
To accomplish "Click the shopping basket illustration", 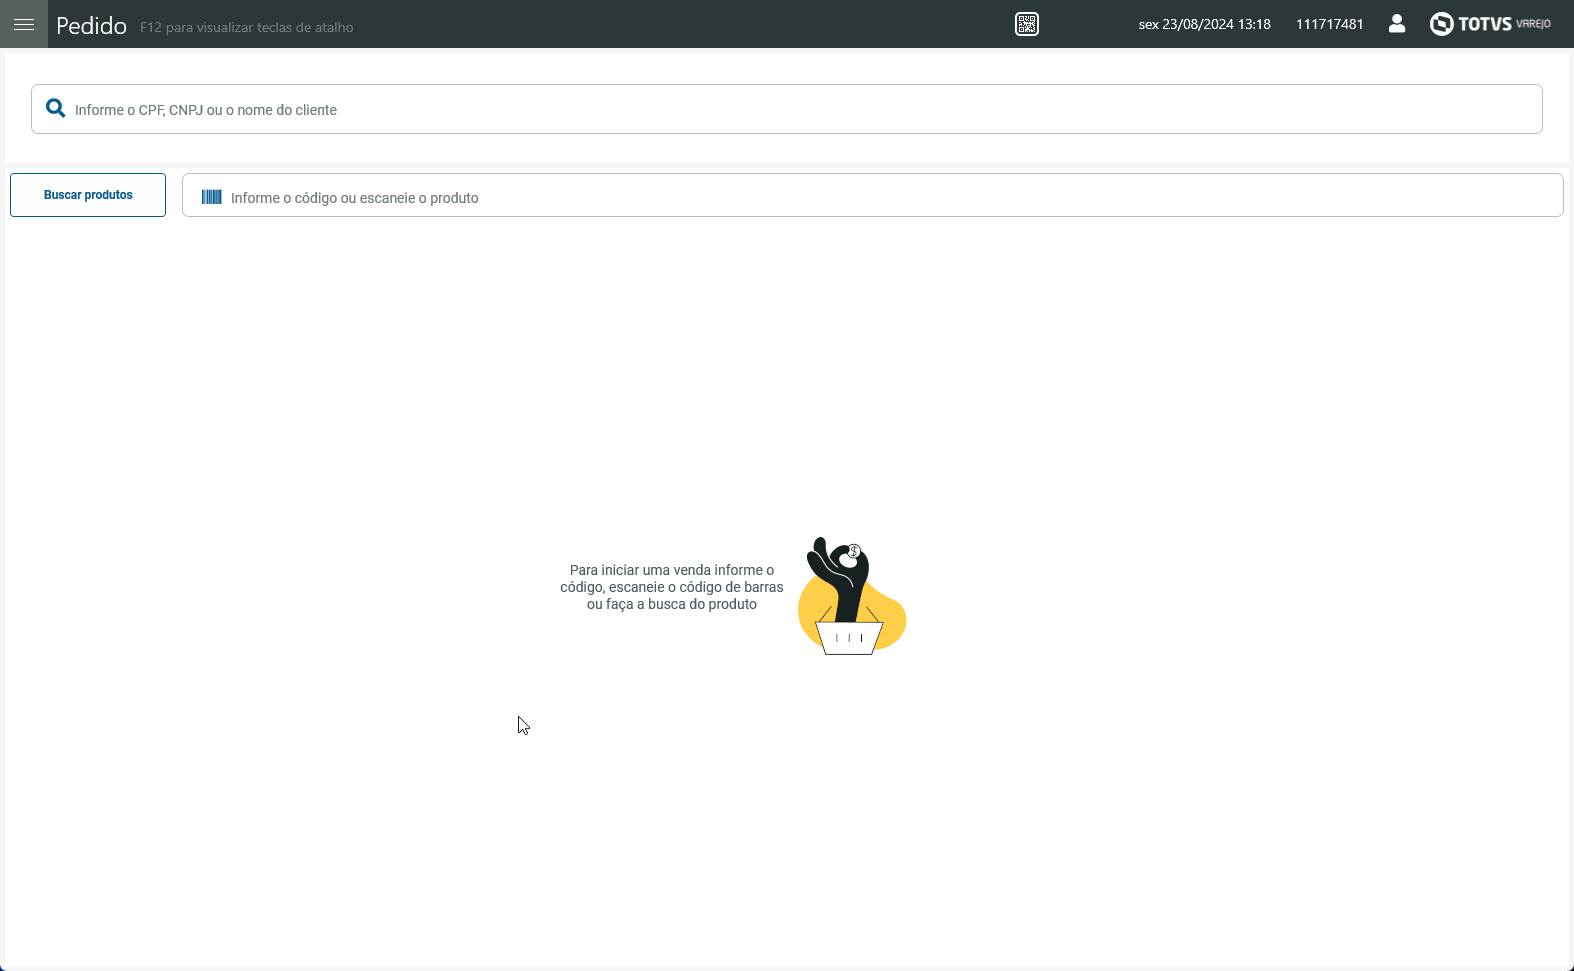I will [x=852, y=596].
